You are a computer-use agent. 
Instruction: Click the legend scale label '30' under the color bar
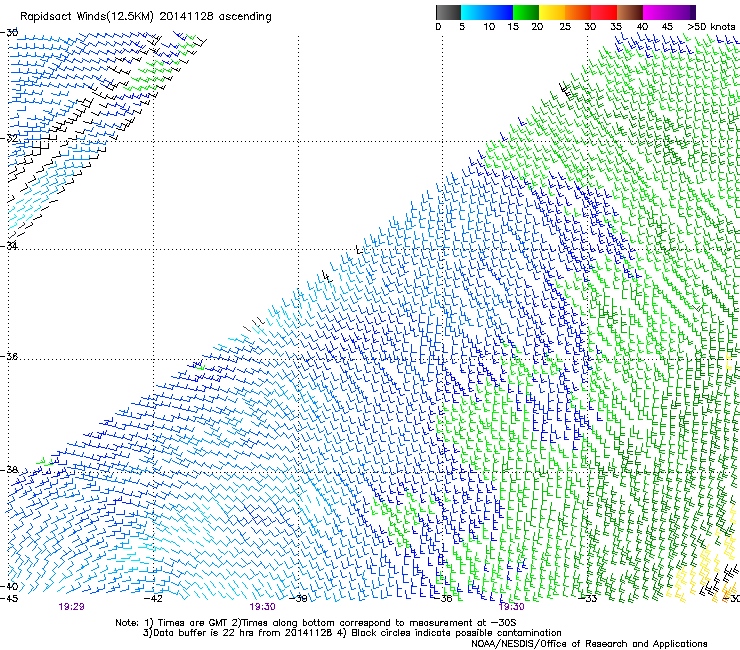590,27
